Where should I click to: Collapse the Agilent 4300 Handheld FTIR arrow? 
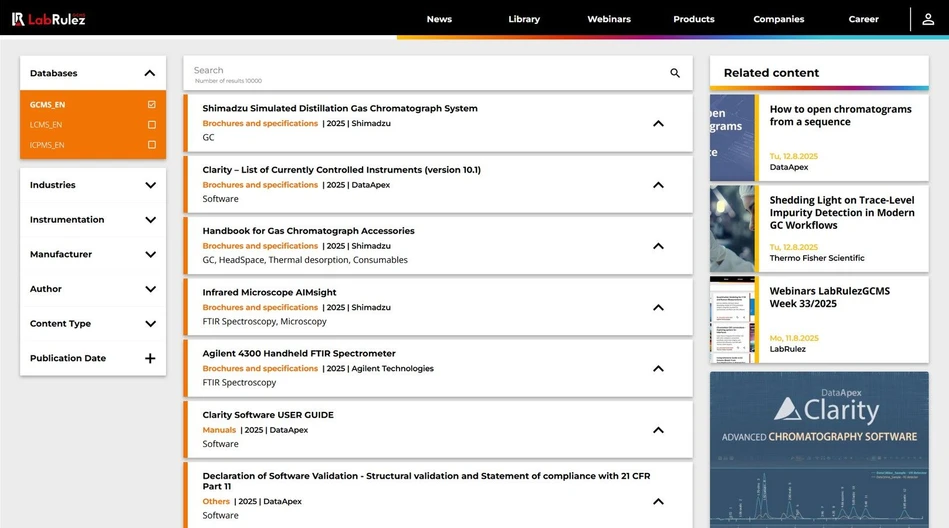[x=658, y=369]
